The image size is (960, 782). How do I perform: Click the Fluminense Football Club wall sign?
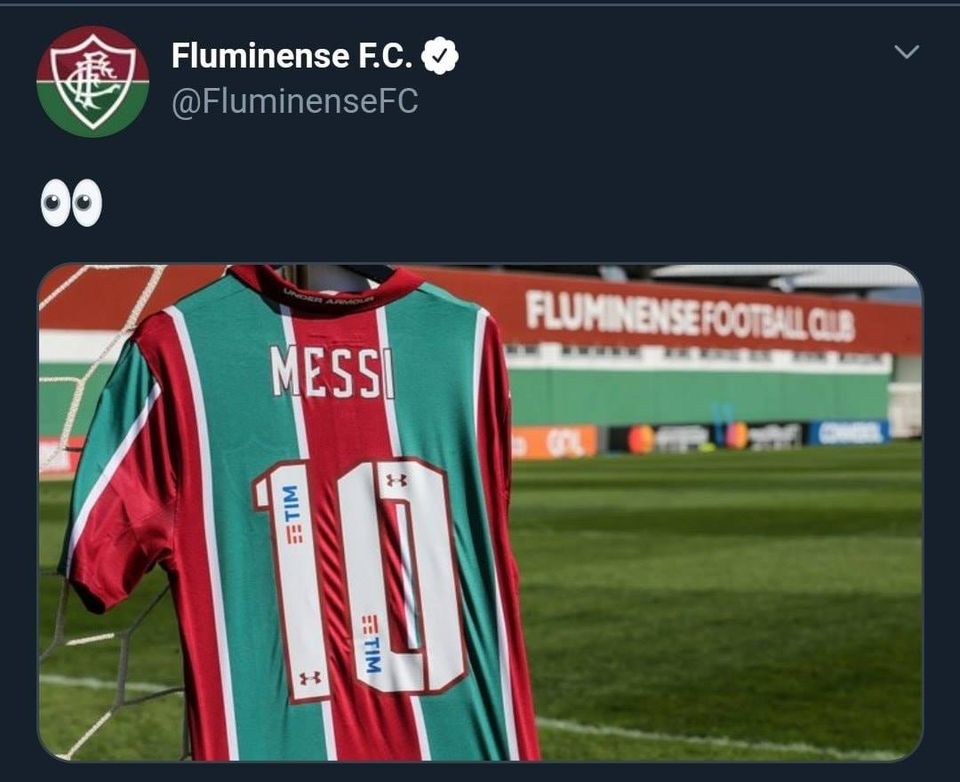coord(690,316)
